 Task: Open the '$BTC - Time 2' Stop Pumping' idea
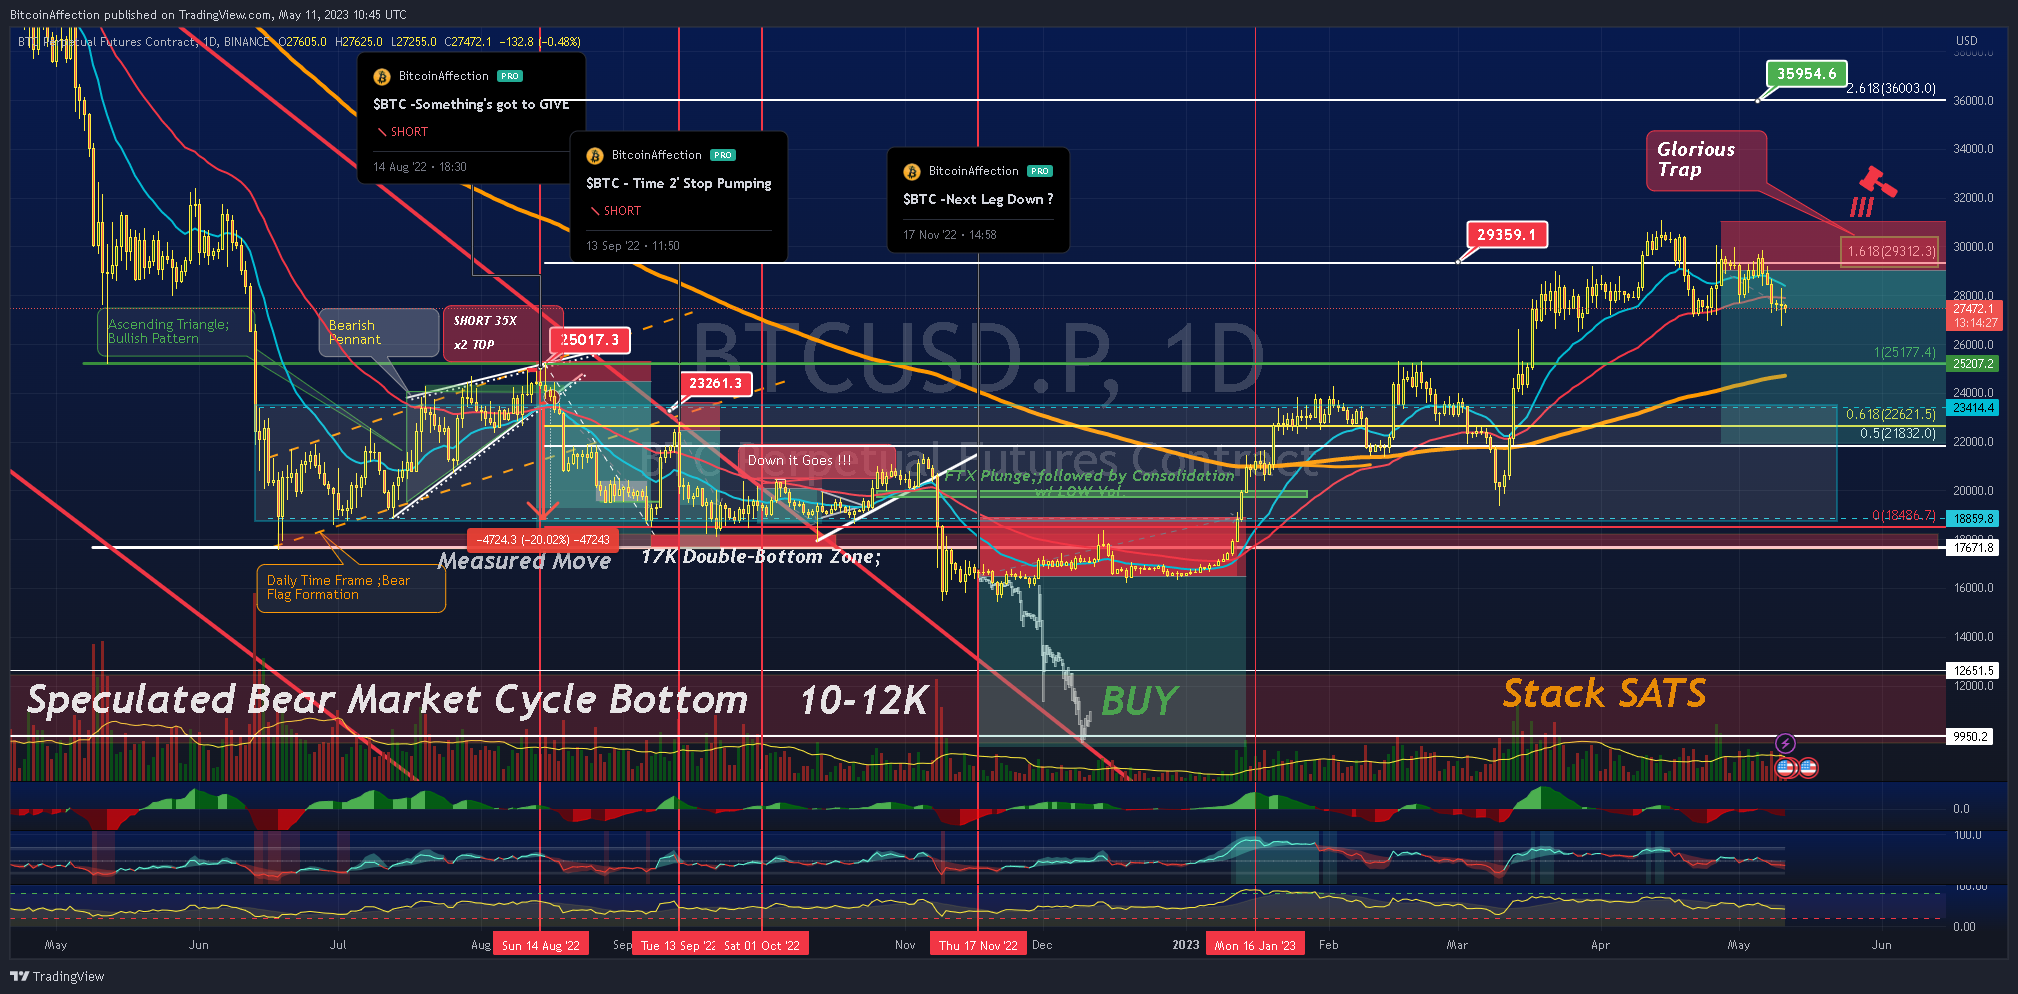679,183
